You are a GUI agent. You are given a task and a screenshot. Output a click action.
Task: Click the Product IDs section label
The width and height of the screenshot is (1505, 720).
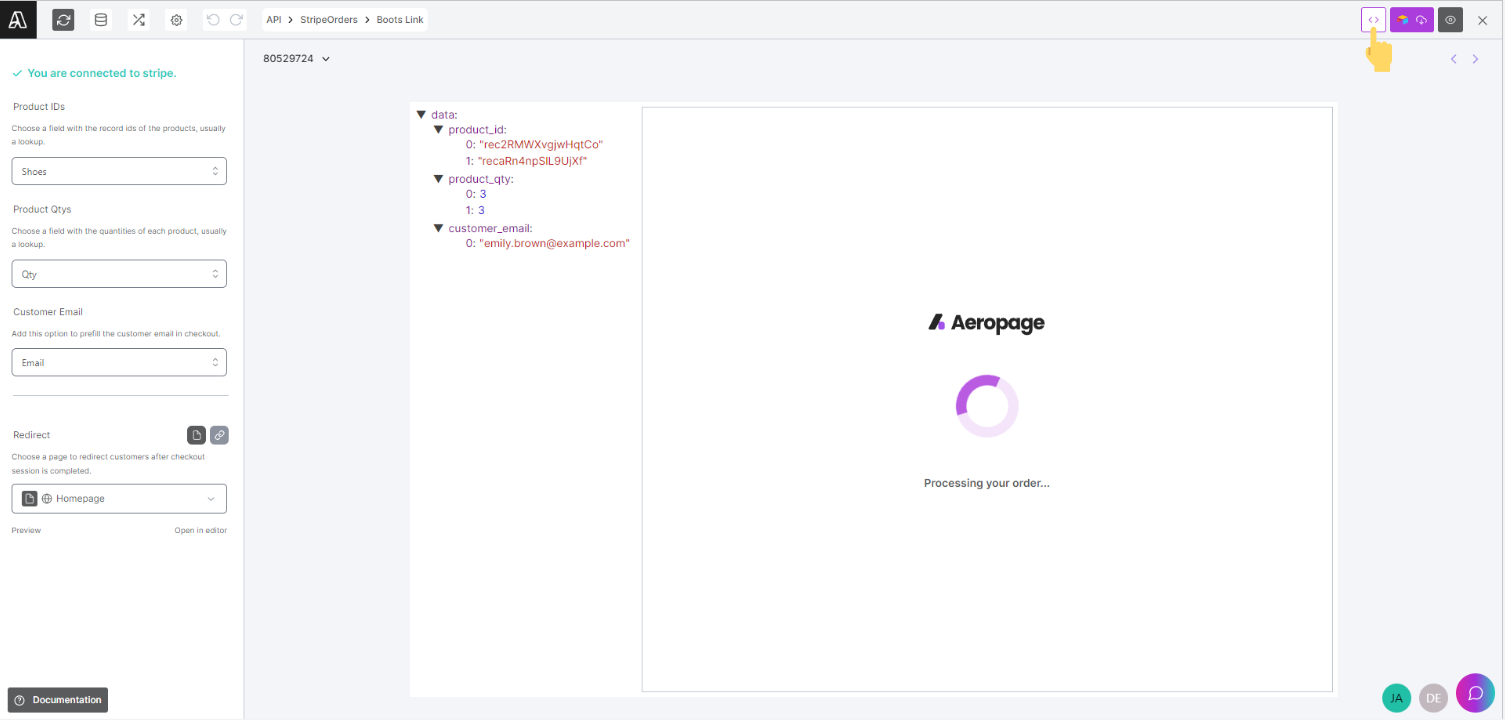pos(39,107)
